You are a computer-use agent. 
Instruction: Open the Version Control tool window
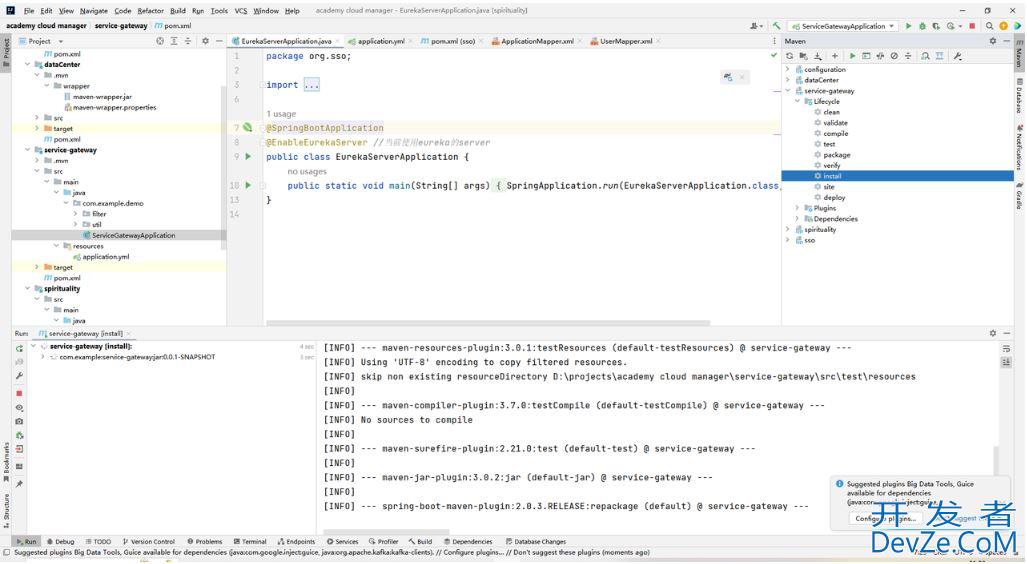148,542
